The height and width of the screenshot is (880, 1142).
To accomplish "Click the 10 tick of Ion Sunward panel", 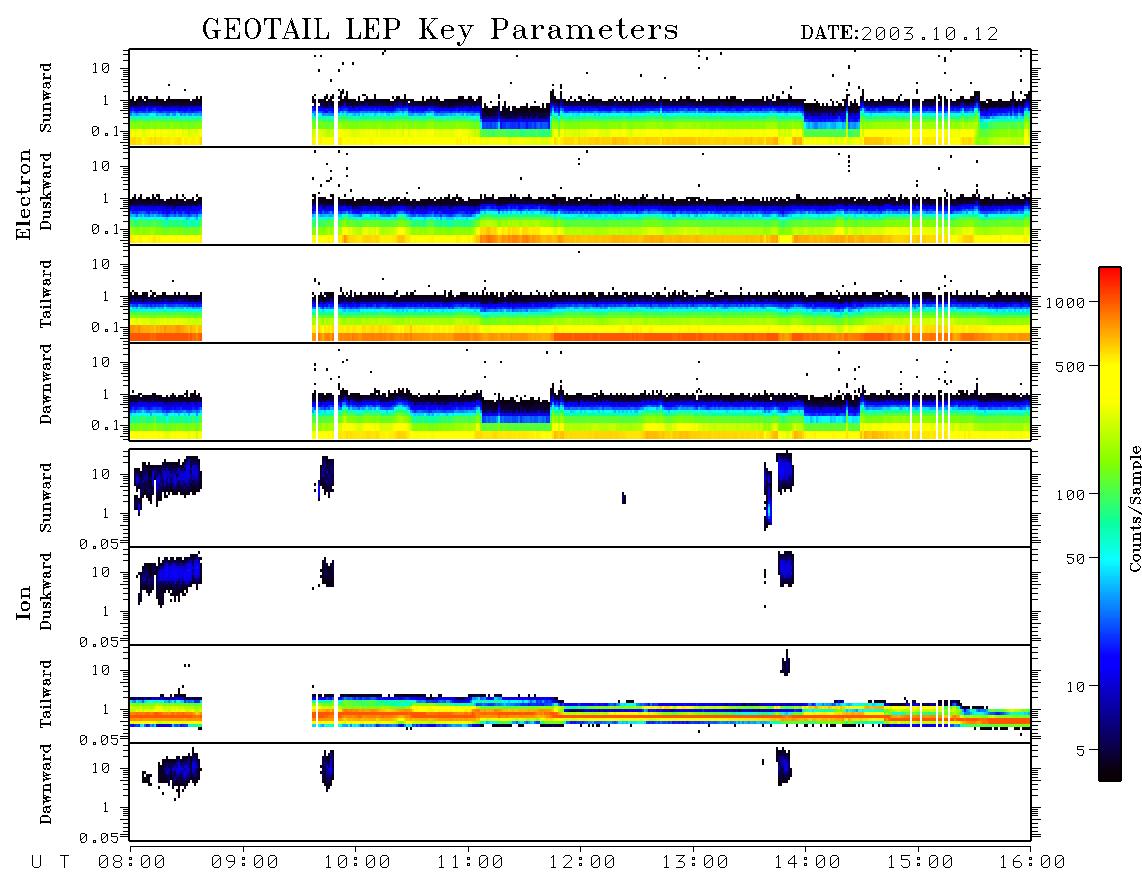I will pos(100,474).
